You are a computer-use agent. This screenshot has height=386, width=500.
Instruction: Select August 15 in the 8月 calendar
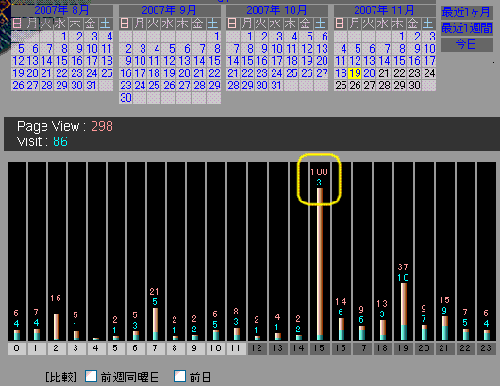click(x=62, y=61)
